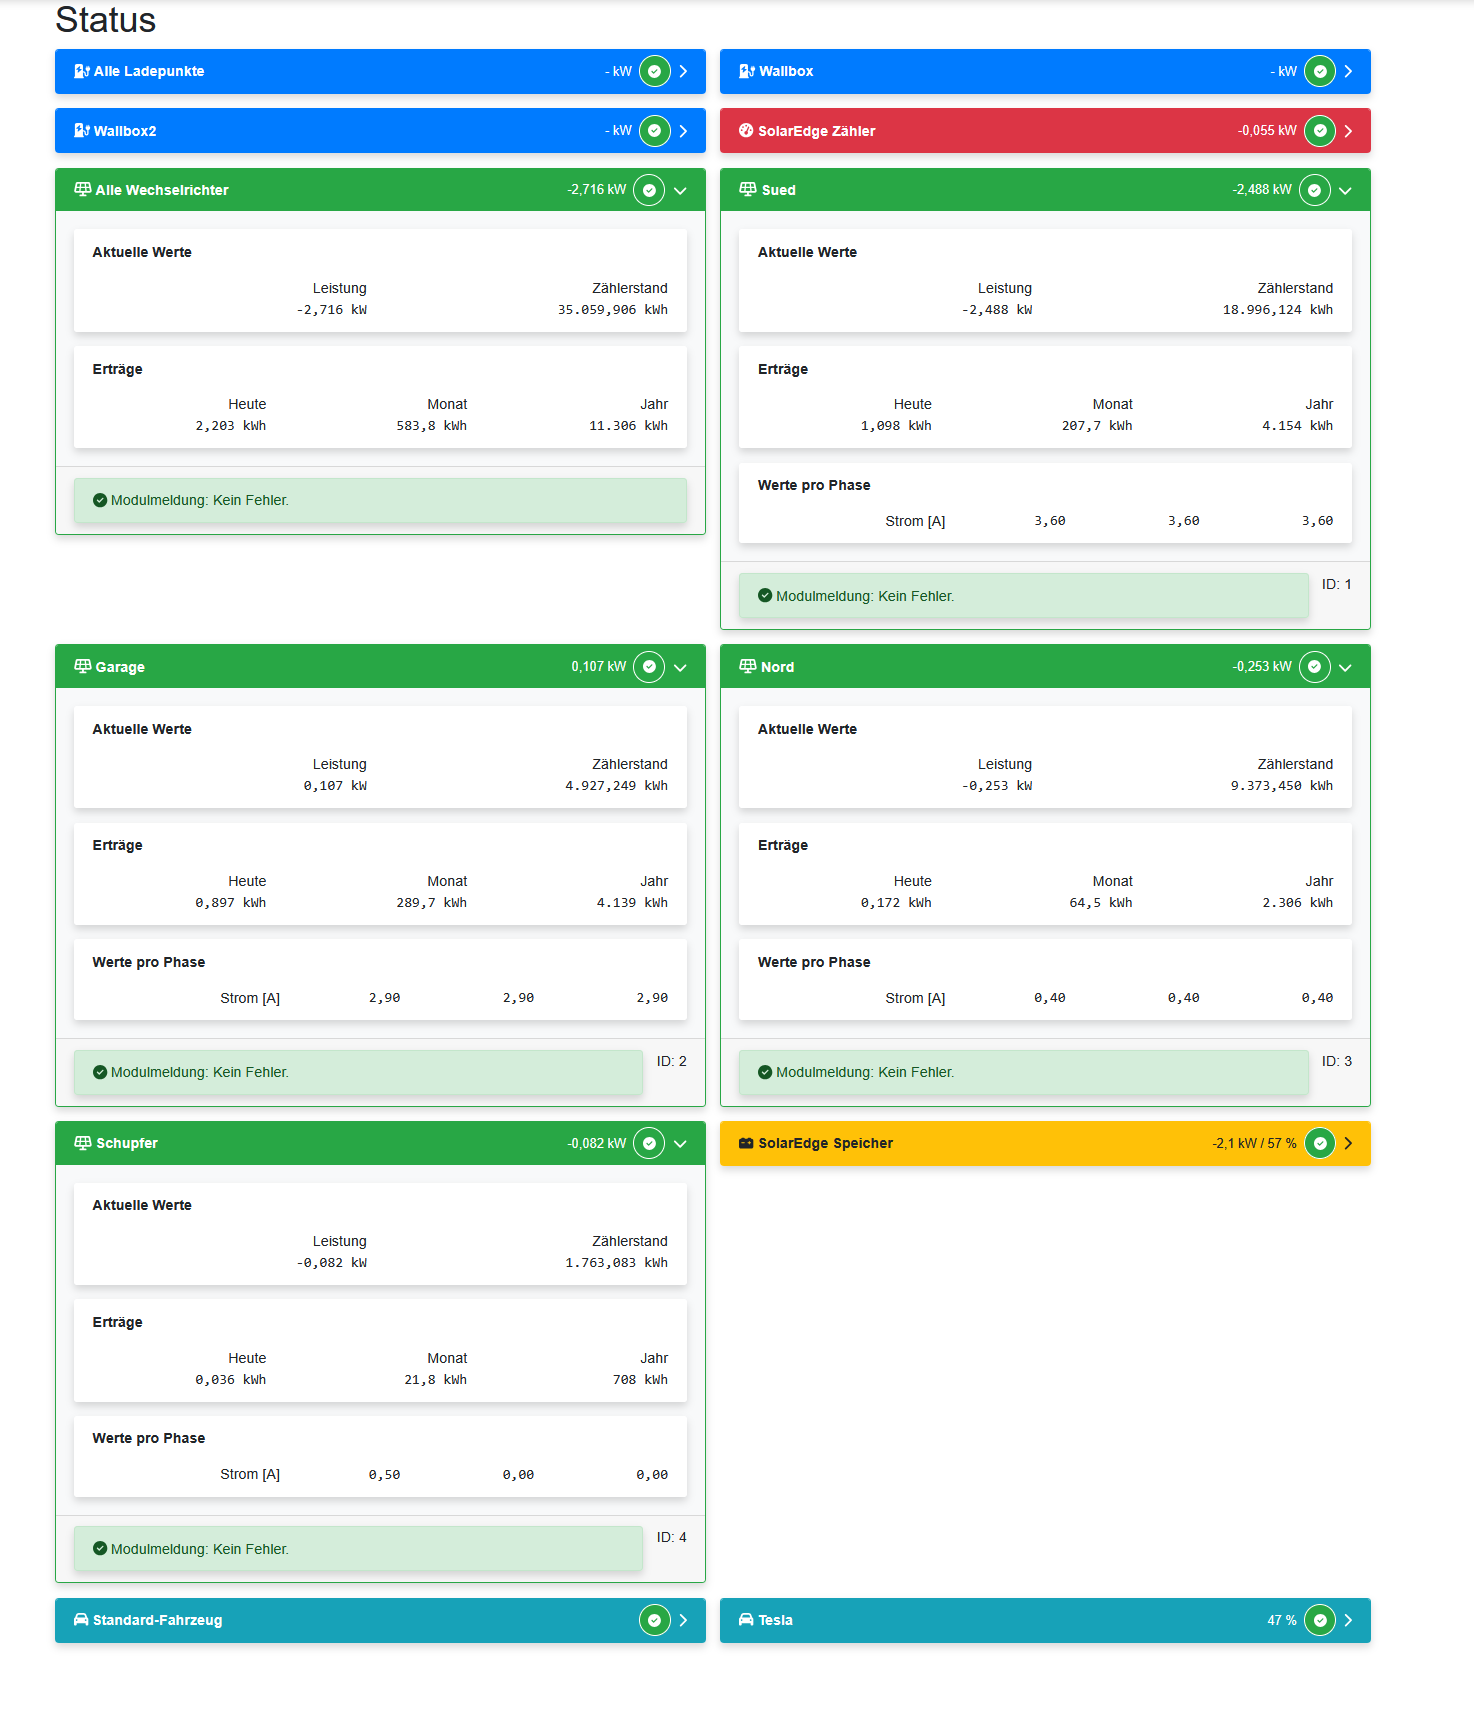1474x1728 pixels.
Task: Click status check circle on SolarEdge Zähler
Action: (1320, 131)
